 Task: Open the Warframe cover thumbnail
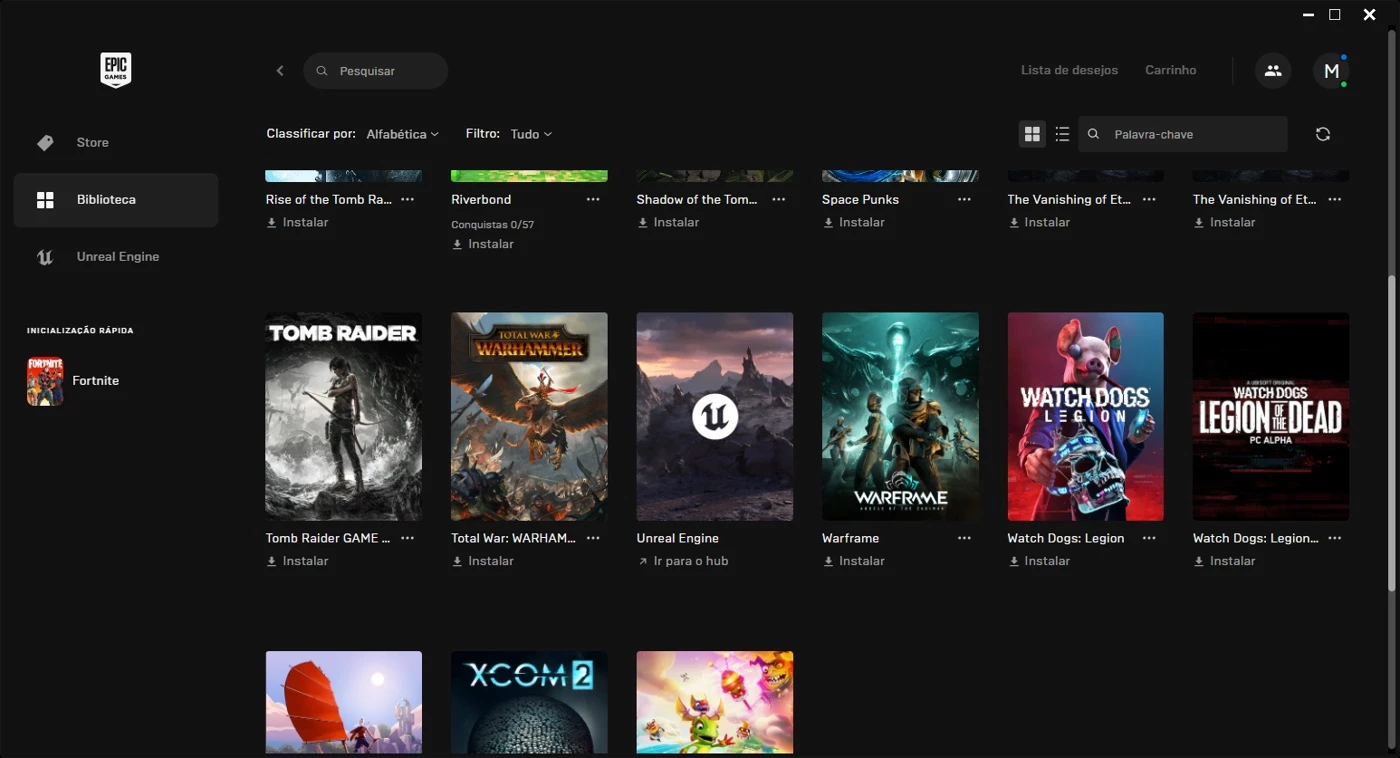(x=900, y=417)
